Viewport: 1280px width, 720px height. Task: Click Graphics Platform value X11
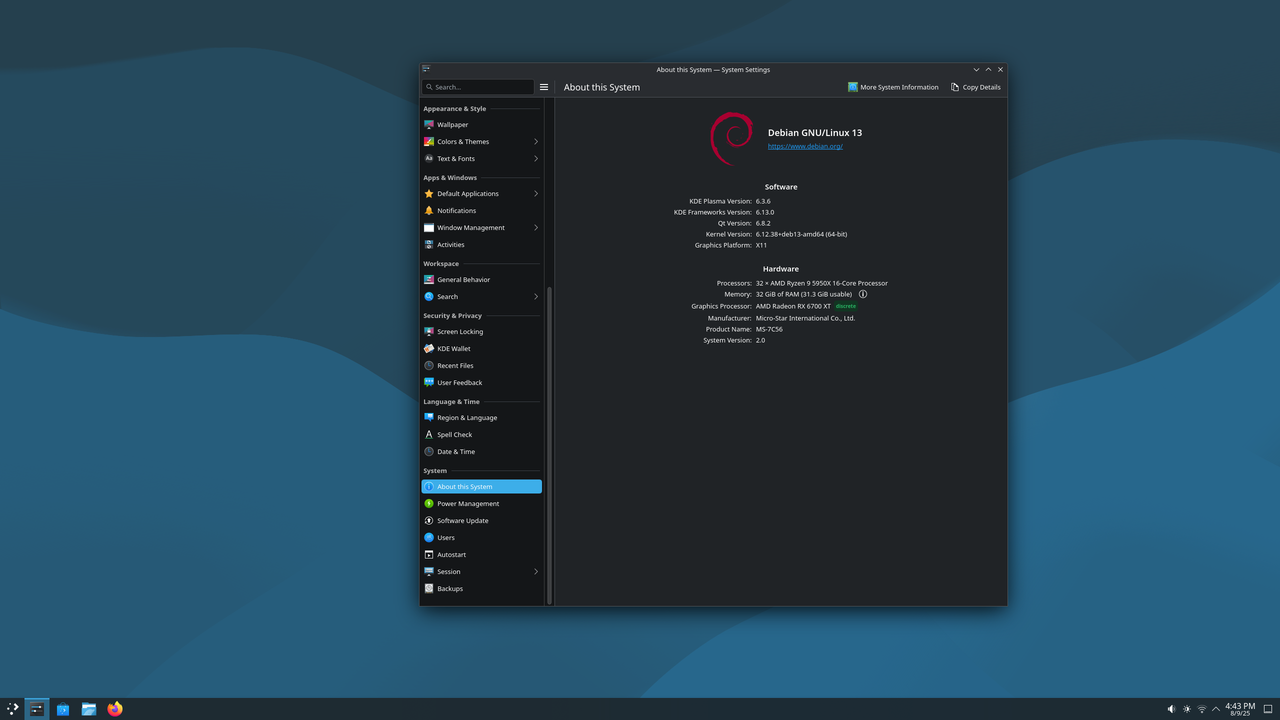(761, 245)
